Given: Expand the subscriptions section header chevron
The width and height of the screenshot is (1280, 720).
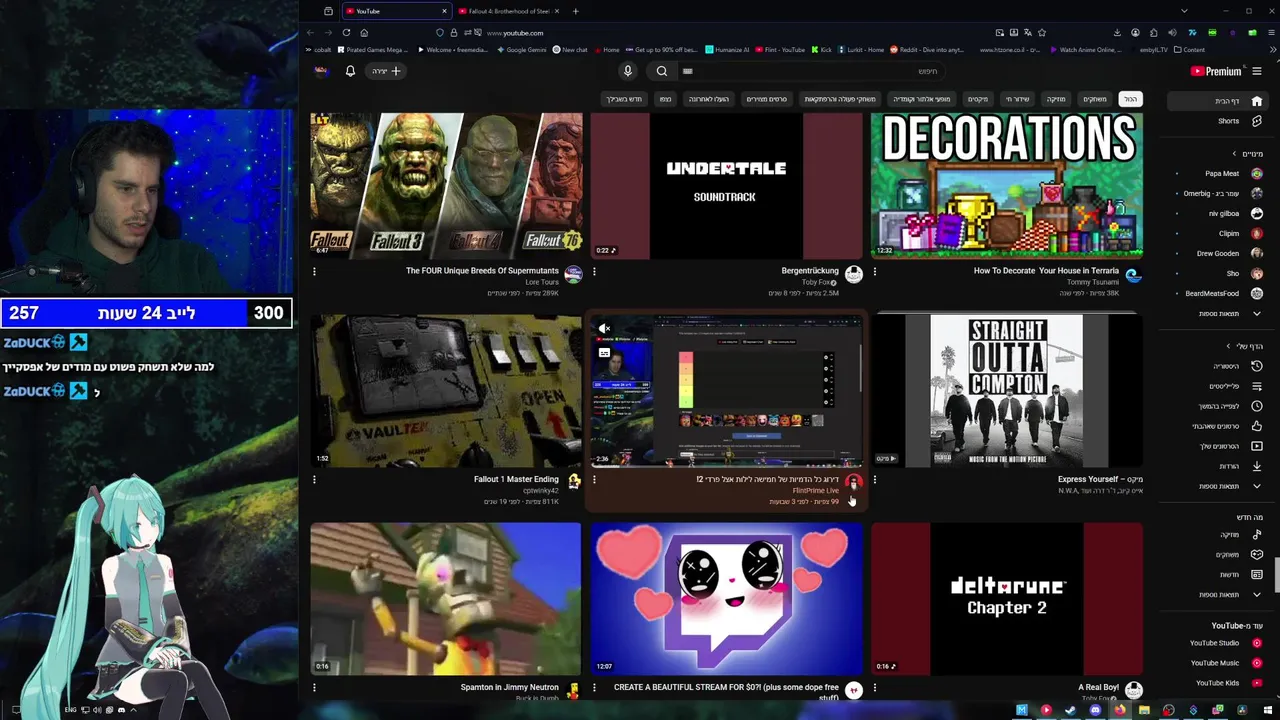Looking at the screenshot, I should (1233, 154).
